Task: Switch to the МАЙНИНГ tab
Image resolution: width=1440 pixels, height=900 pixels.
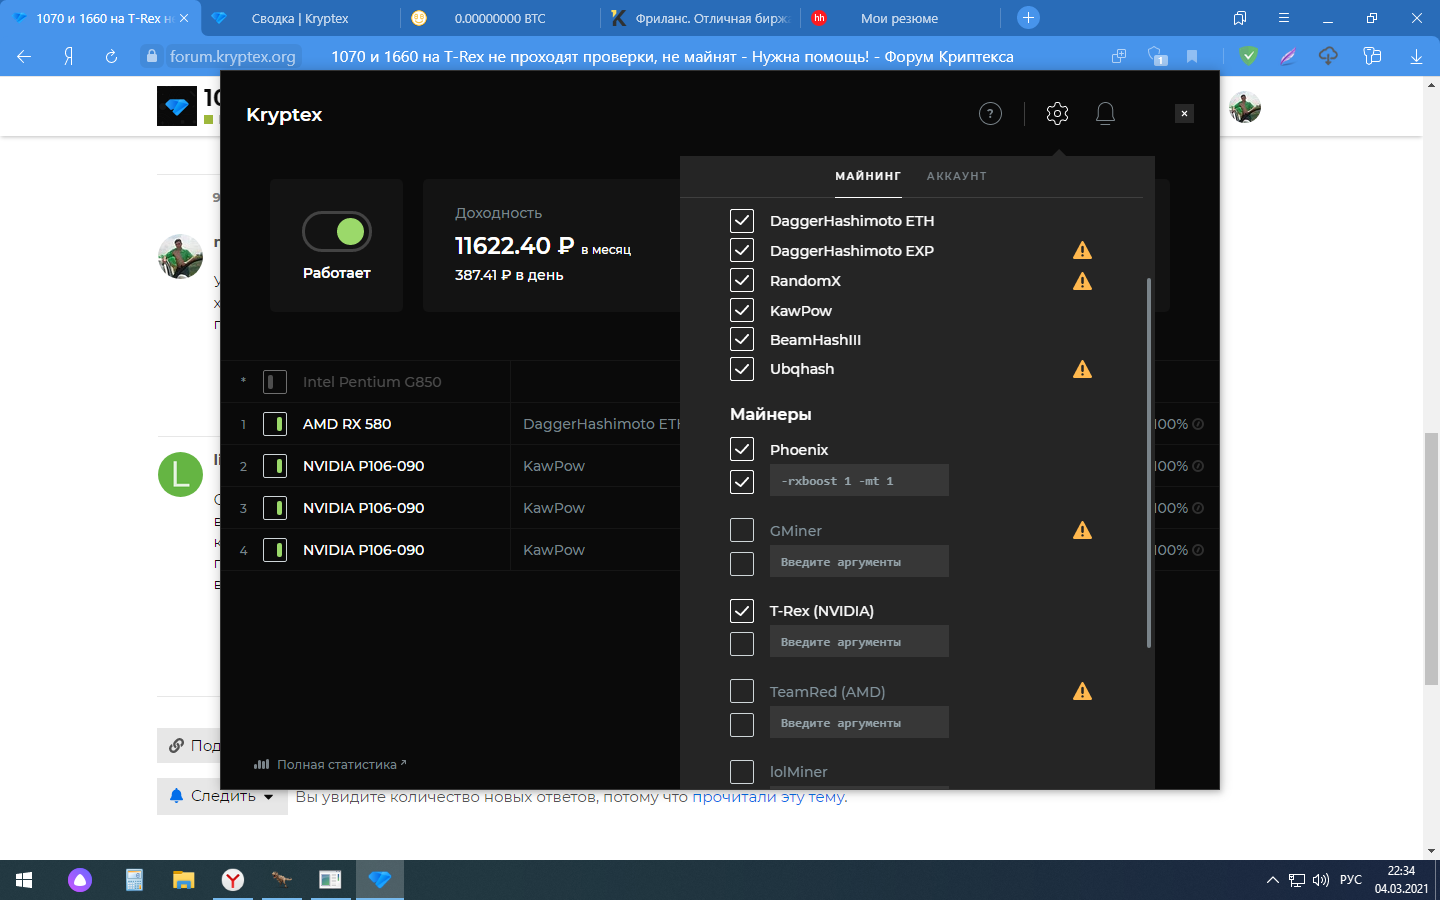Action: (868, 176)
